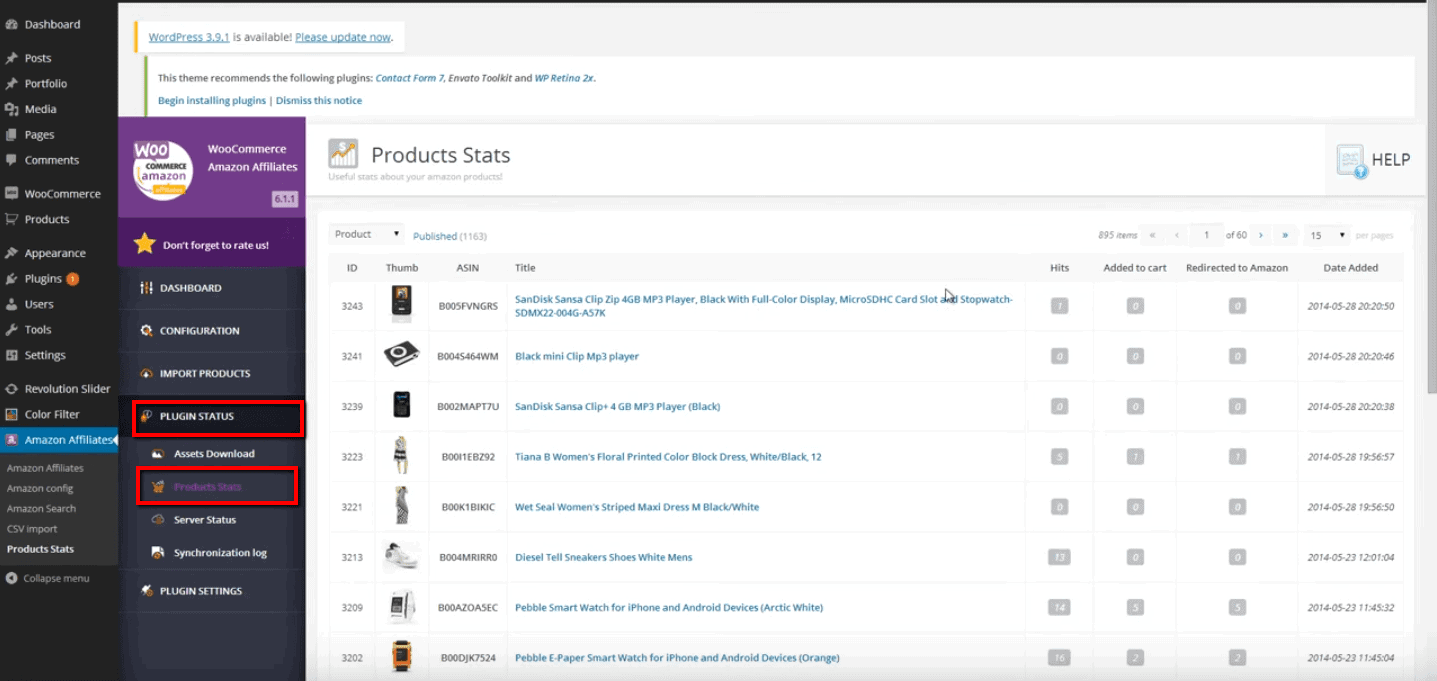Viewport: 1437px width, 681px height.
Task: Click the Import Products icon
Action: [x=147, y=373]
